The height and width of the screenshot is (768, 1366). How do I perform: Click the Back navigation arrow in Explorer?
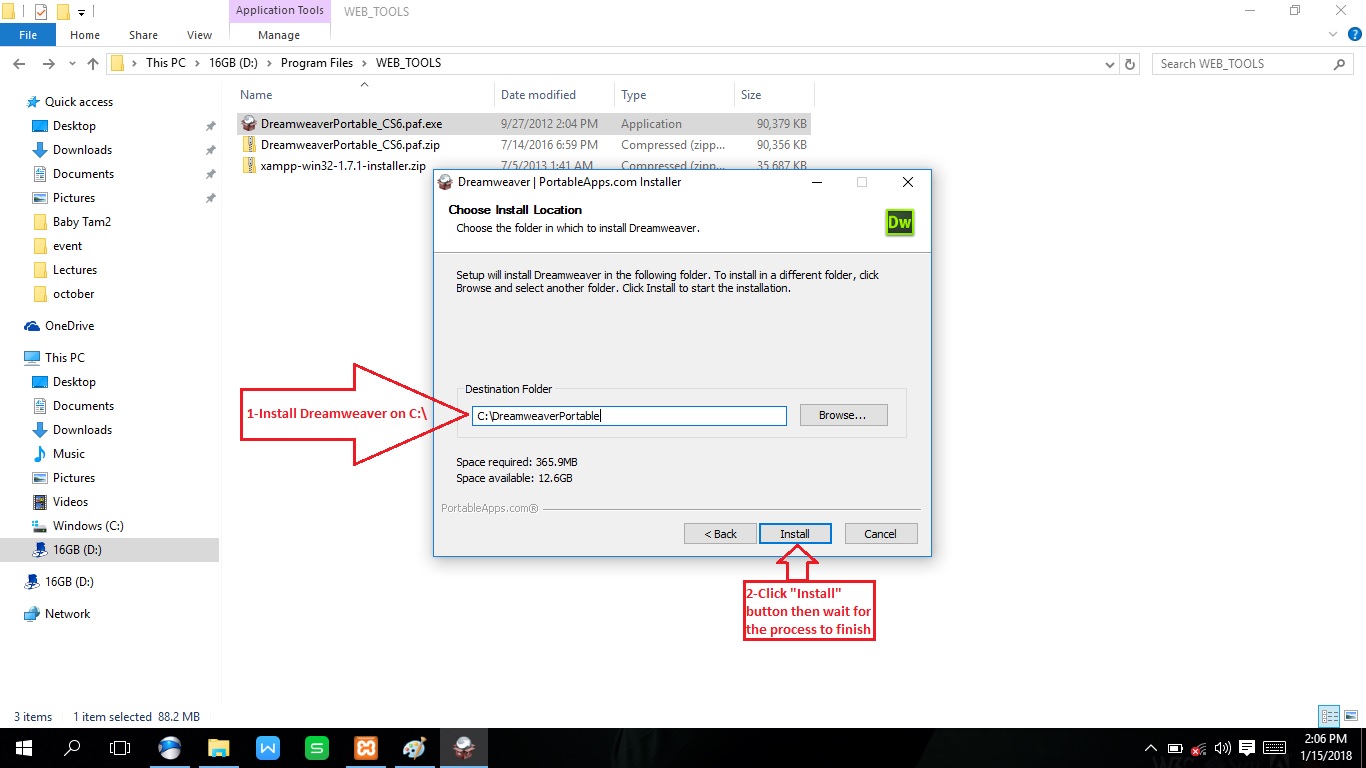pos(18,64)
